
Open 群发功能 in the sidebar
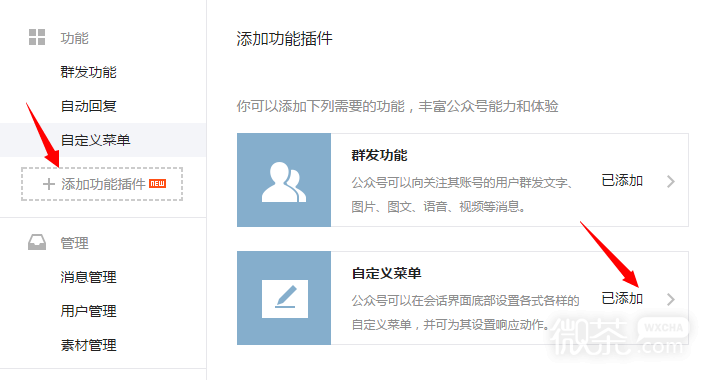pos(89,72)
